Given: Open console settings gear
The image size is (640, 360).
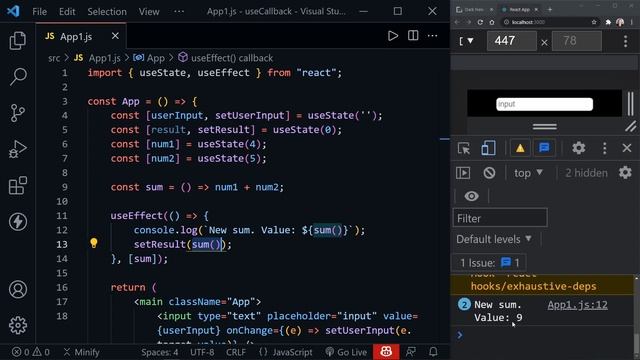Looking at the screenshot, I should coord(625,173).
